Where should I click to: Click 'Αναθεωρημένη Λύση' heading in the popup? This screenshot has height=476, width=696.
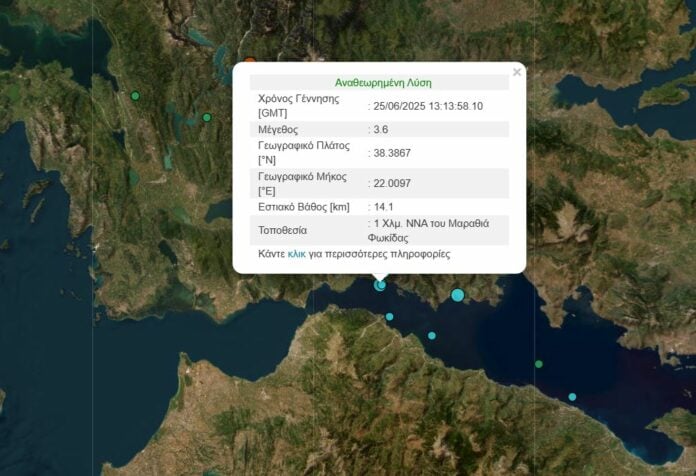click(383, 83)
